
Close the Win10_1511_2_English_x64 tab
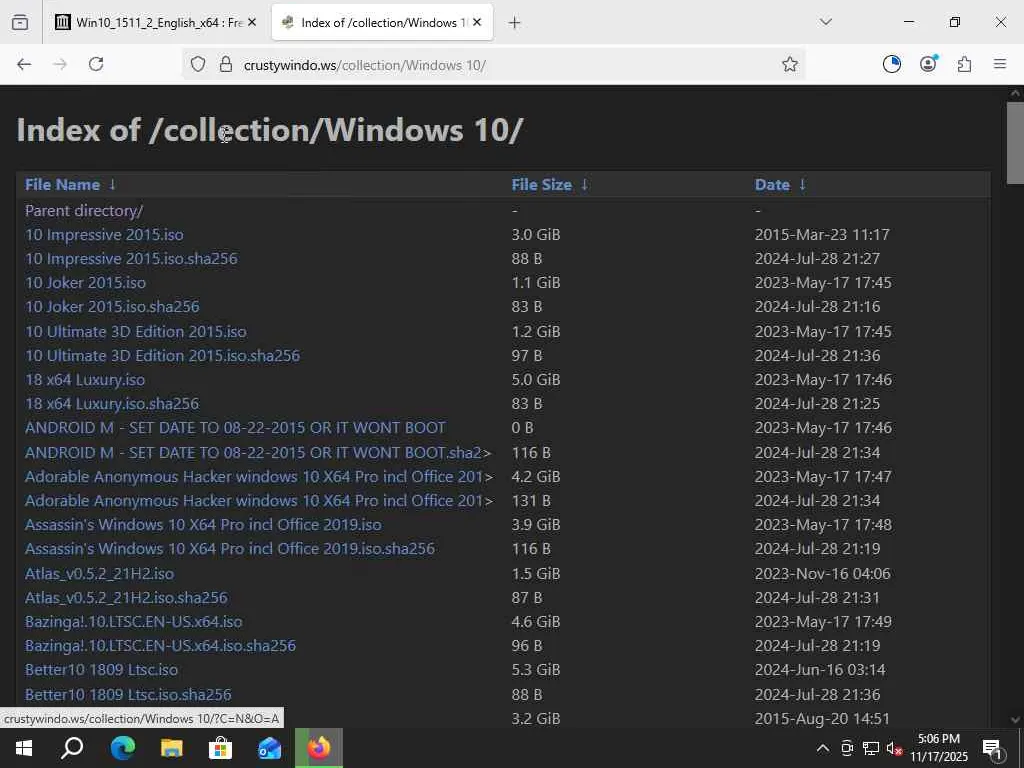[x=252, y=22]
